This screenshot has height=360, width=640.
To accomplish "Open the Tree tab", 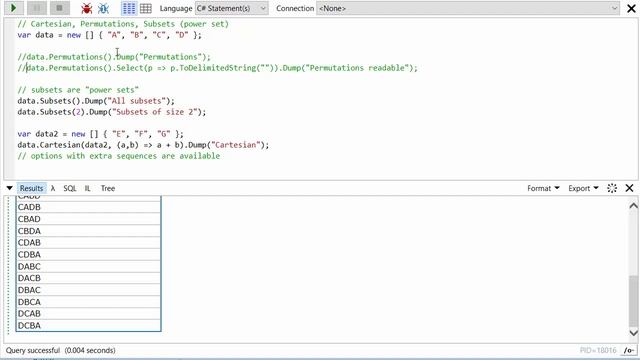I will click(108, 188).
